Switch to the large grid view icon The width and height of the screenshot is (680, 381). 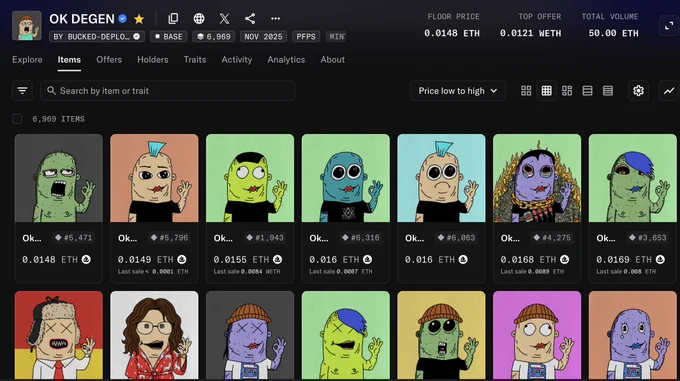526,91
